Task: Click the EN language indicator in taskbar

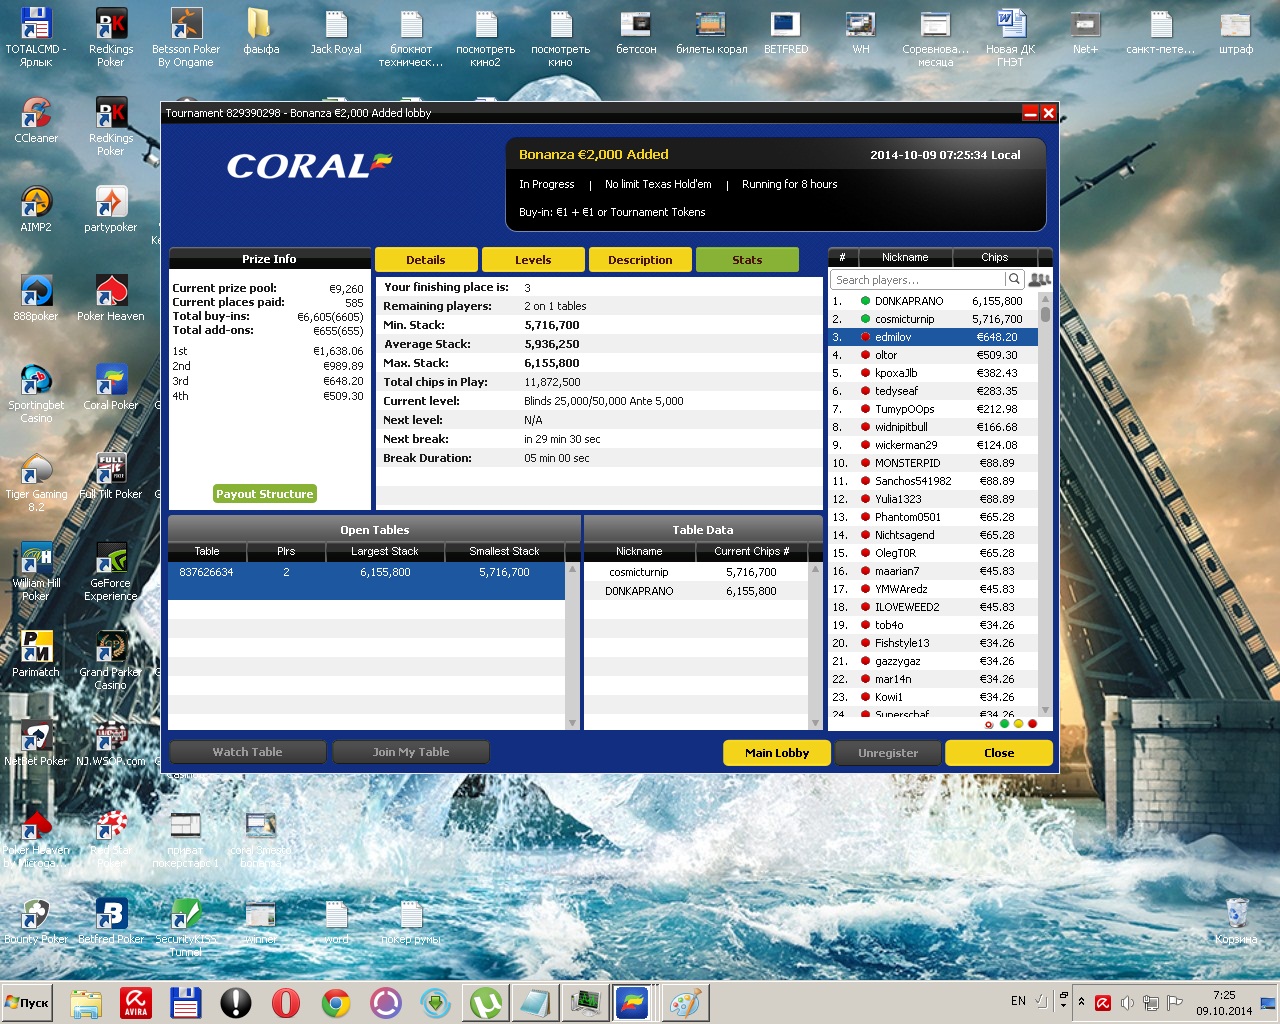Action: click(1018, 1001)
